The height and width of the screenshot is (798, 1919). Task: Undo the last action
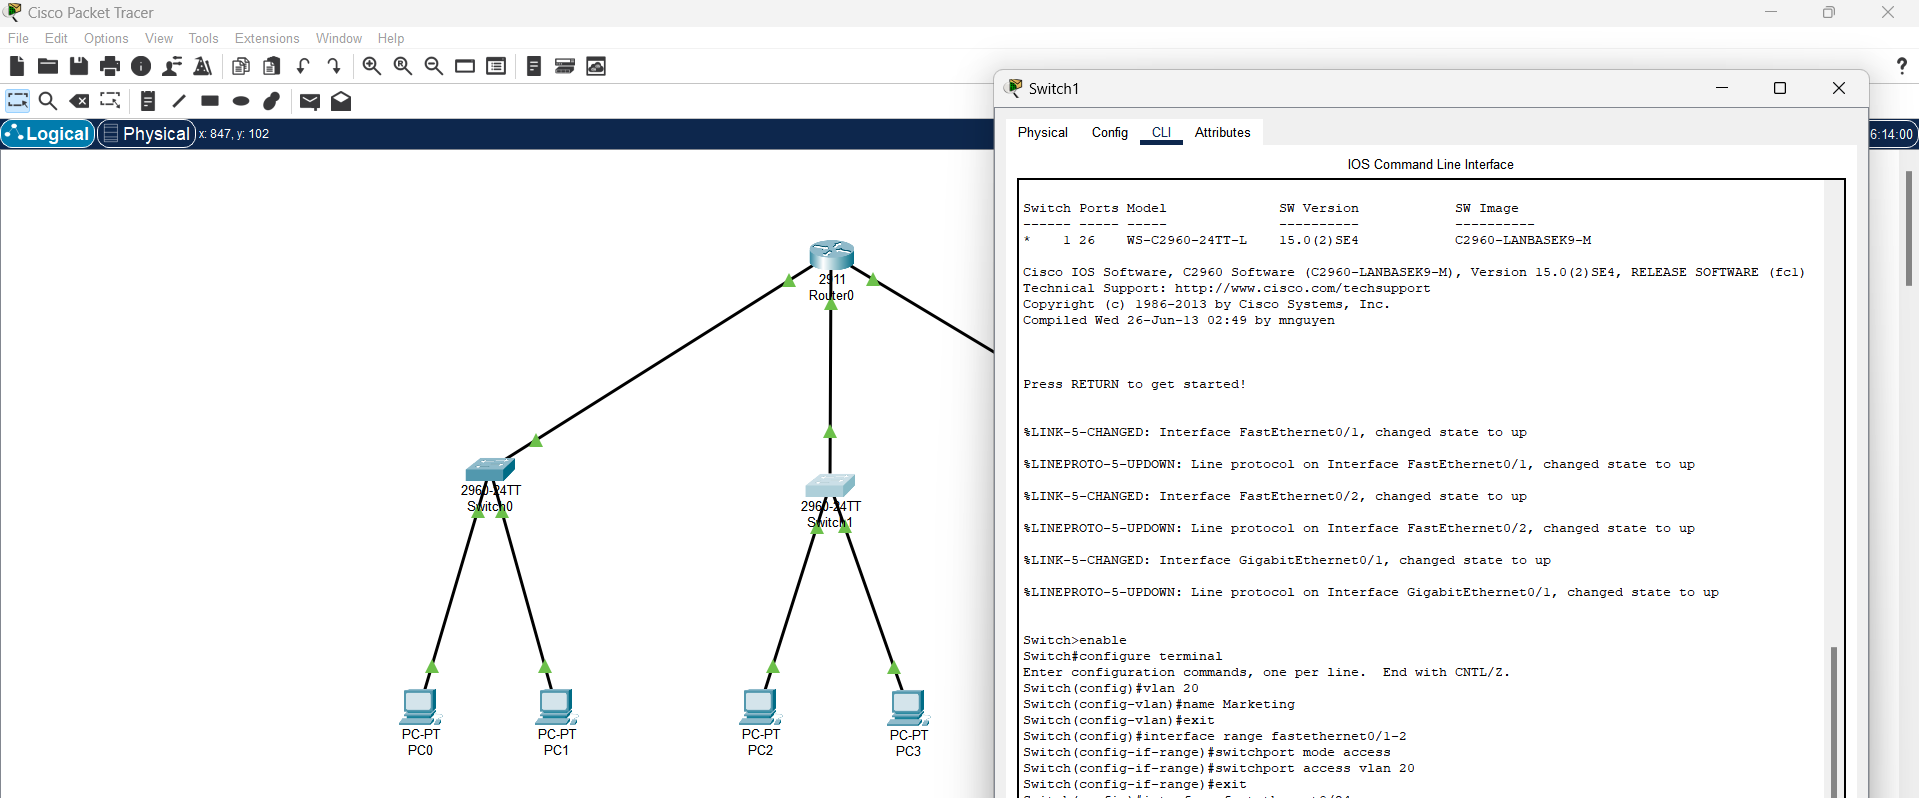(303, 66)
